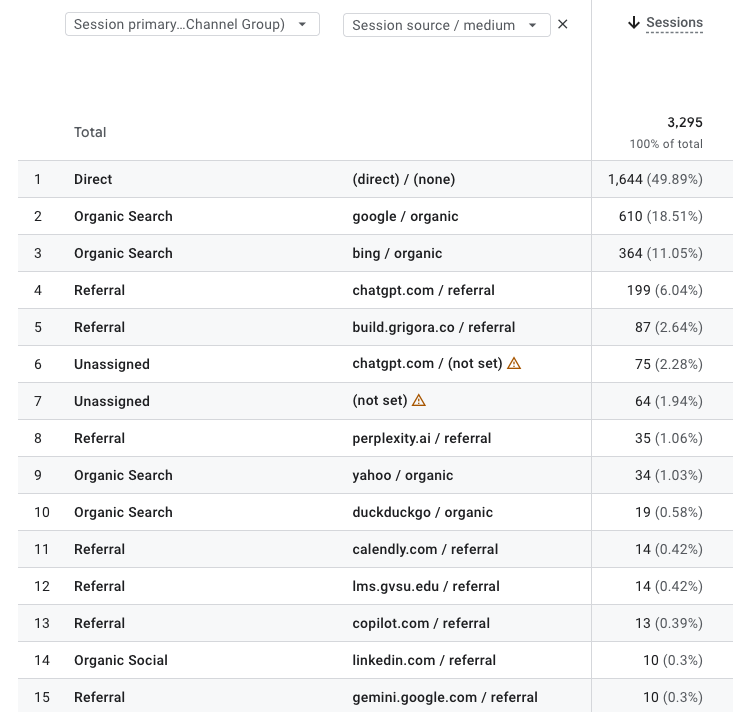Click the 199 (6.04%) sessions value
The height and width of the screenshot is (712, 733).
665,290
